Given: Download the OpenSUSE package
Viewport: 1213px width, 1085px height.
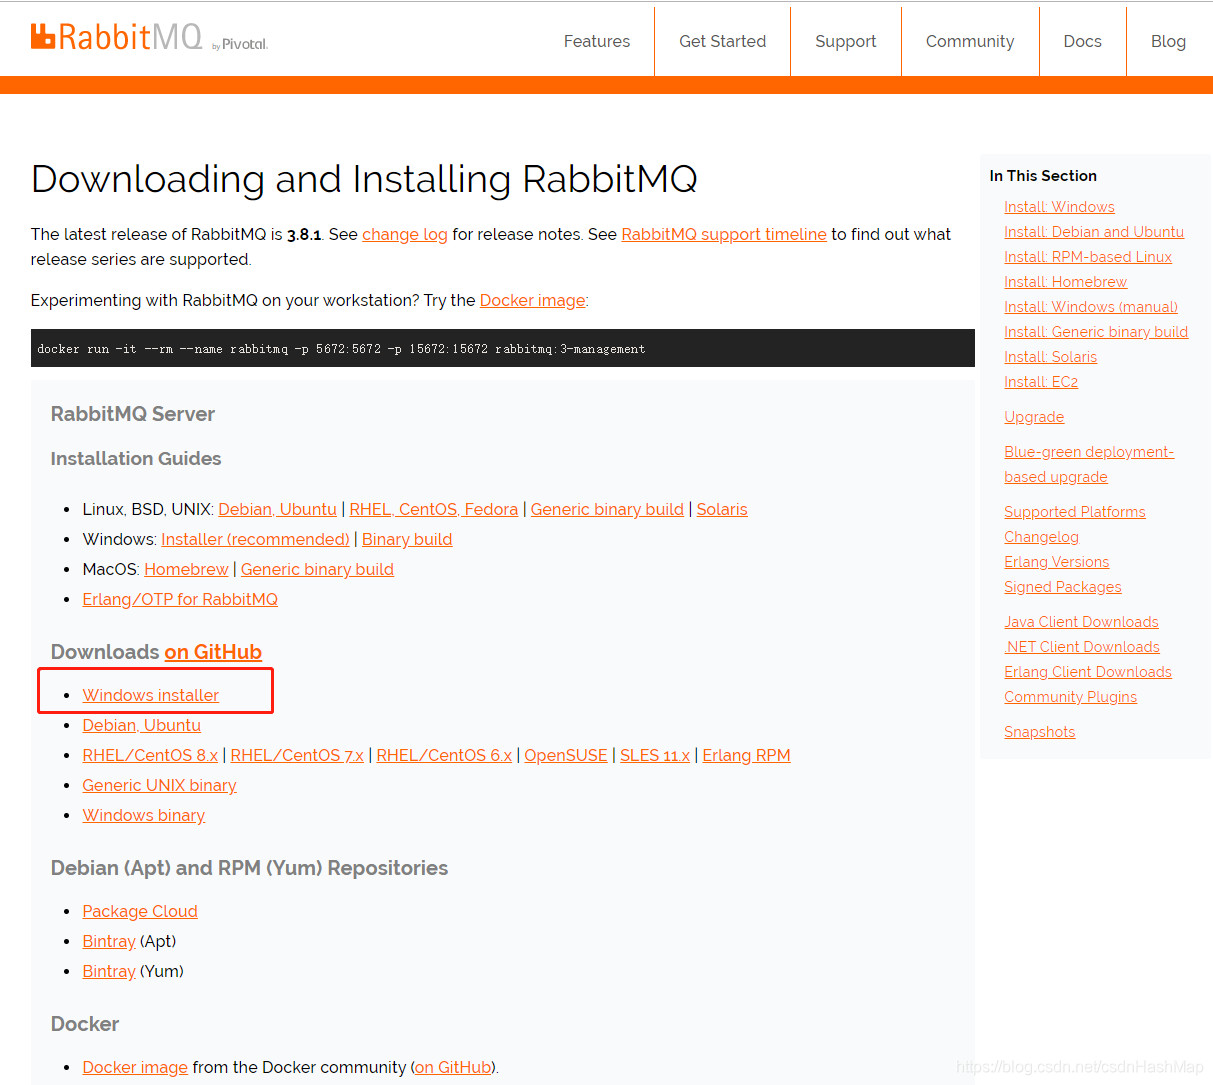Looking at the screenshot, I should 566,755.
